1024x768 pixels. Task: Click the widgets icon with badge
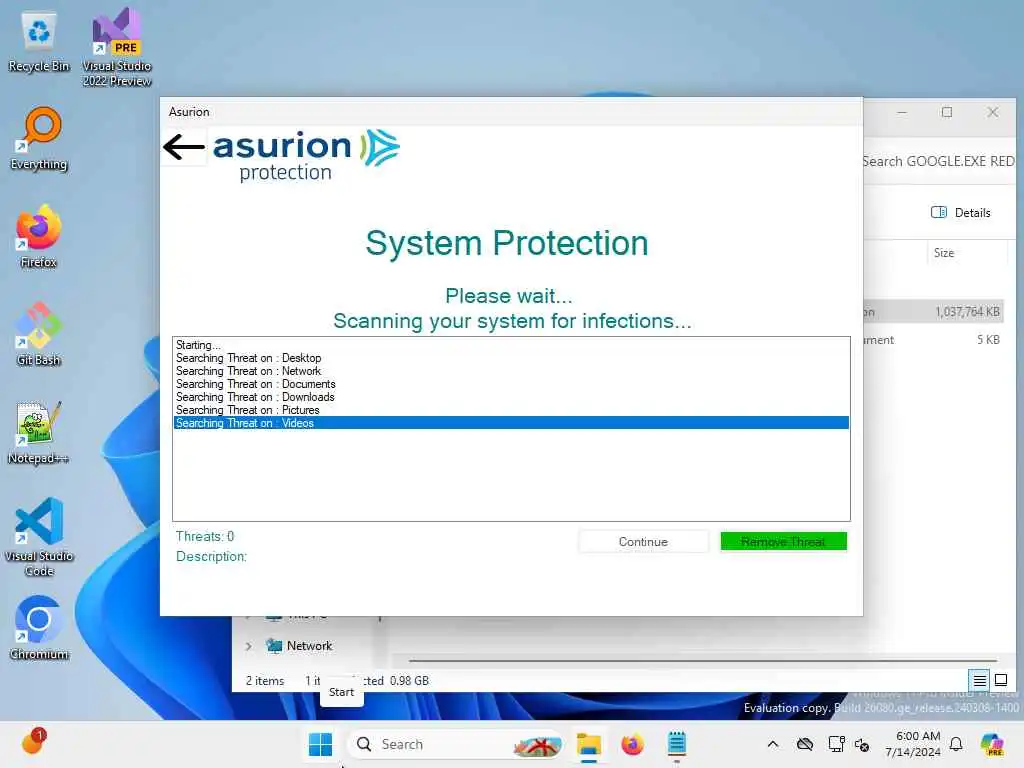pos(33,743)
